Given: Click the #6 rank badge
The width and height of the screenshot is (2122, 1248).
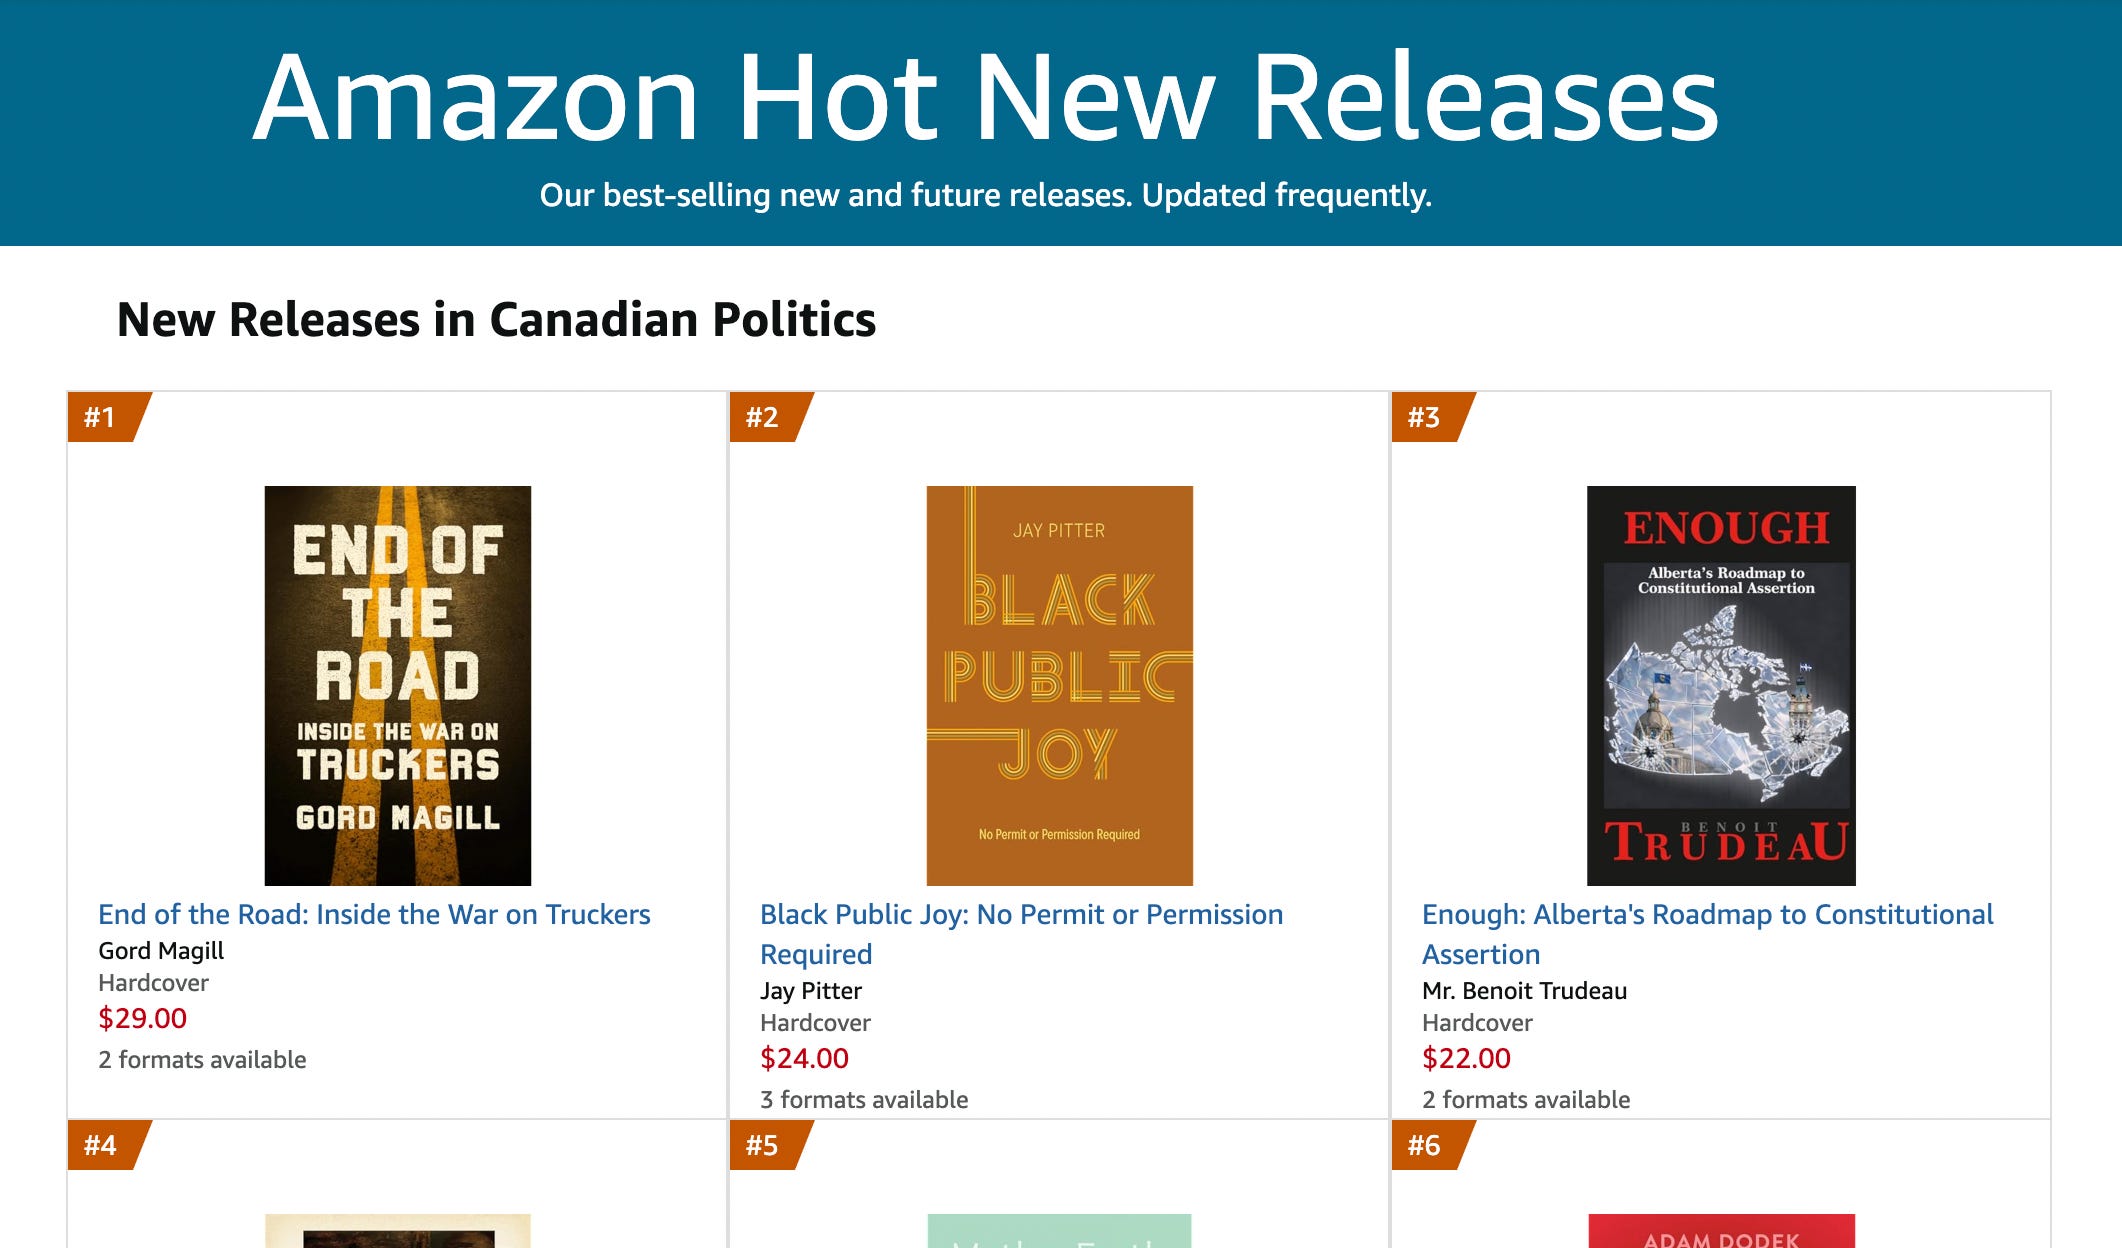Looking at the screenshot, I should (x=1432, y=1145).
